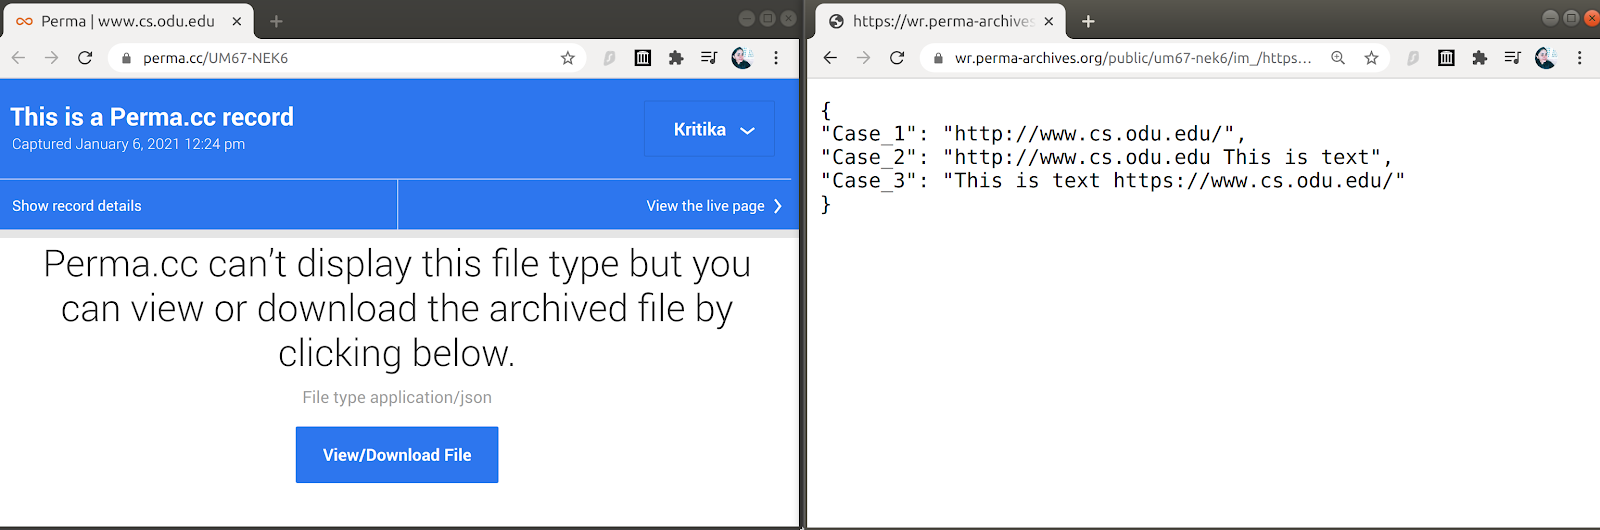This screenshot has width=1600, height=530.
Task: Open a new tab in the archive window
Action: 1089,21
